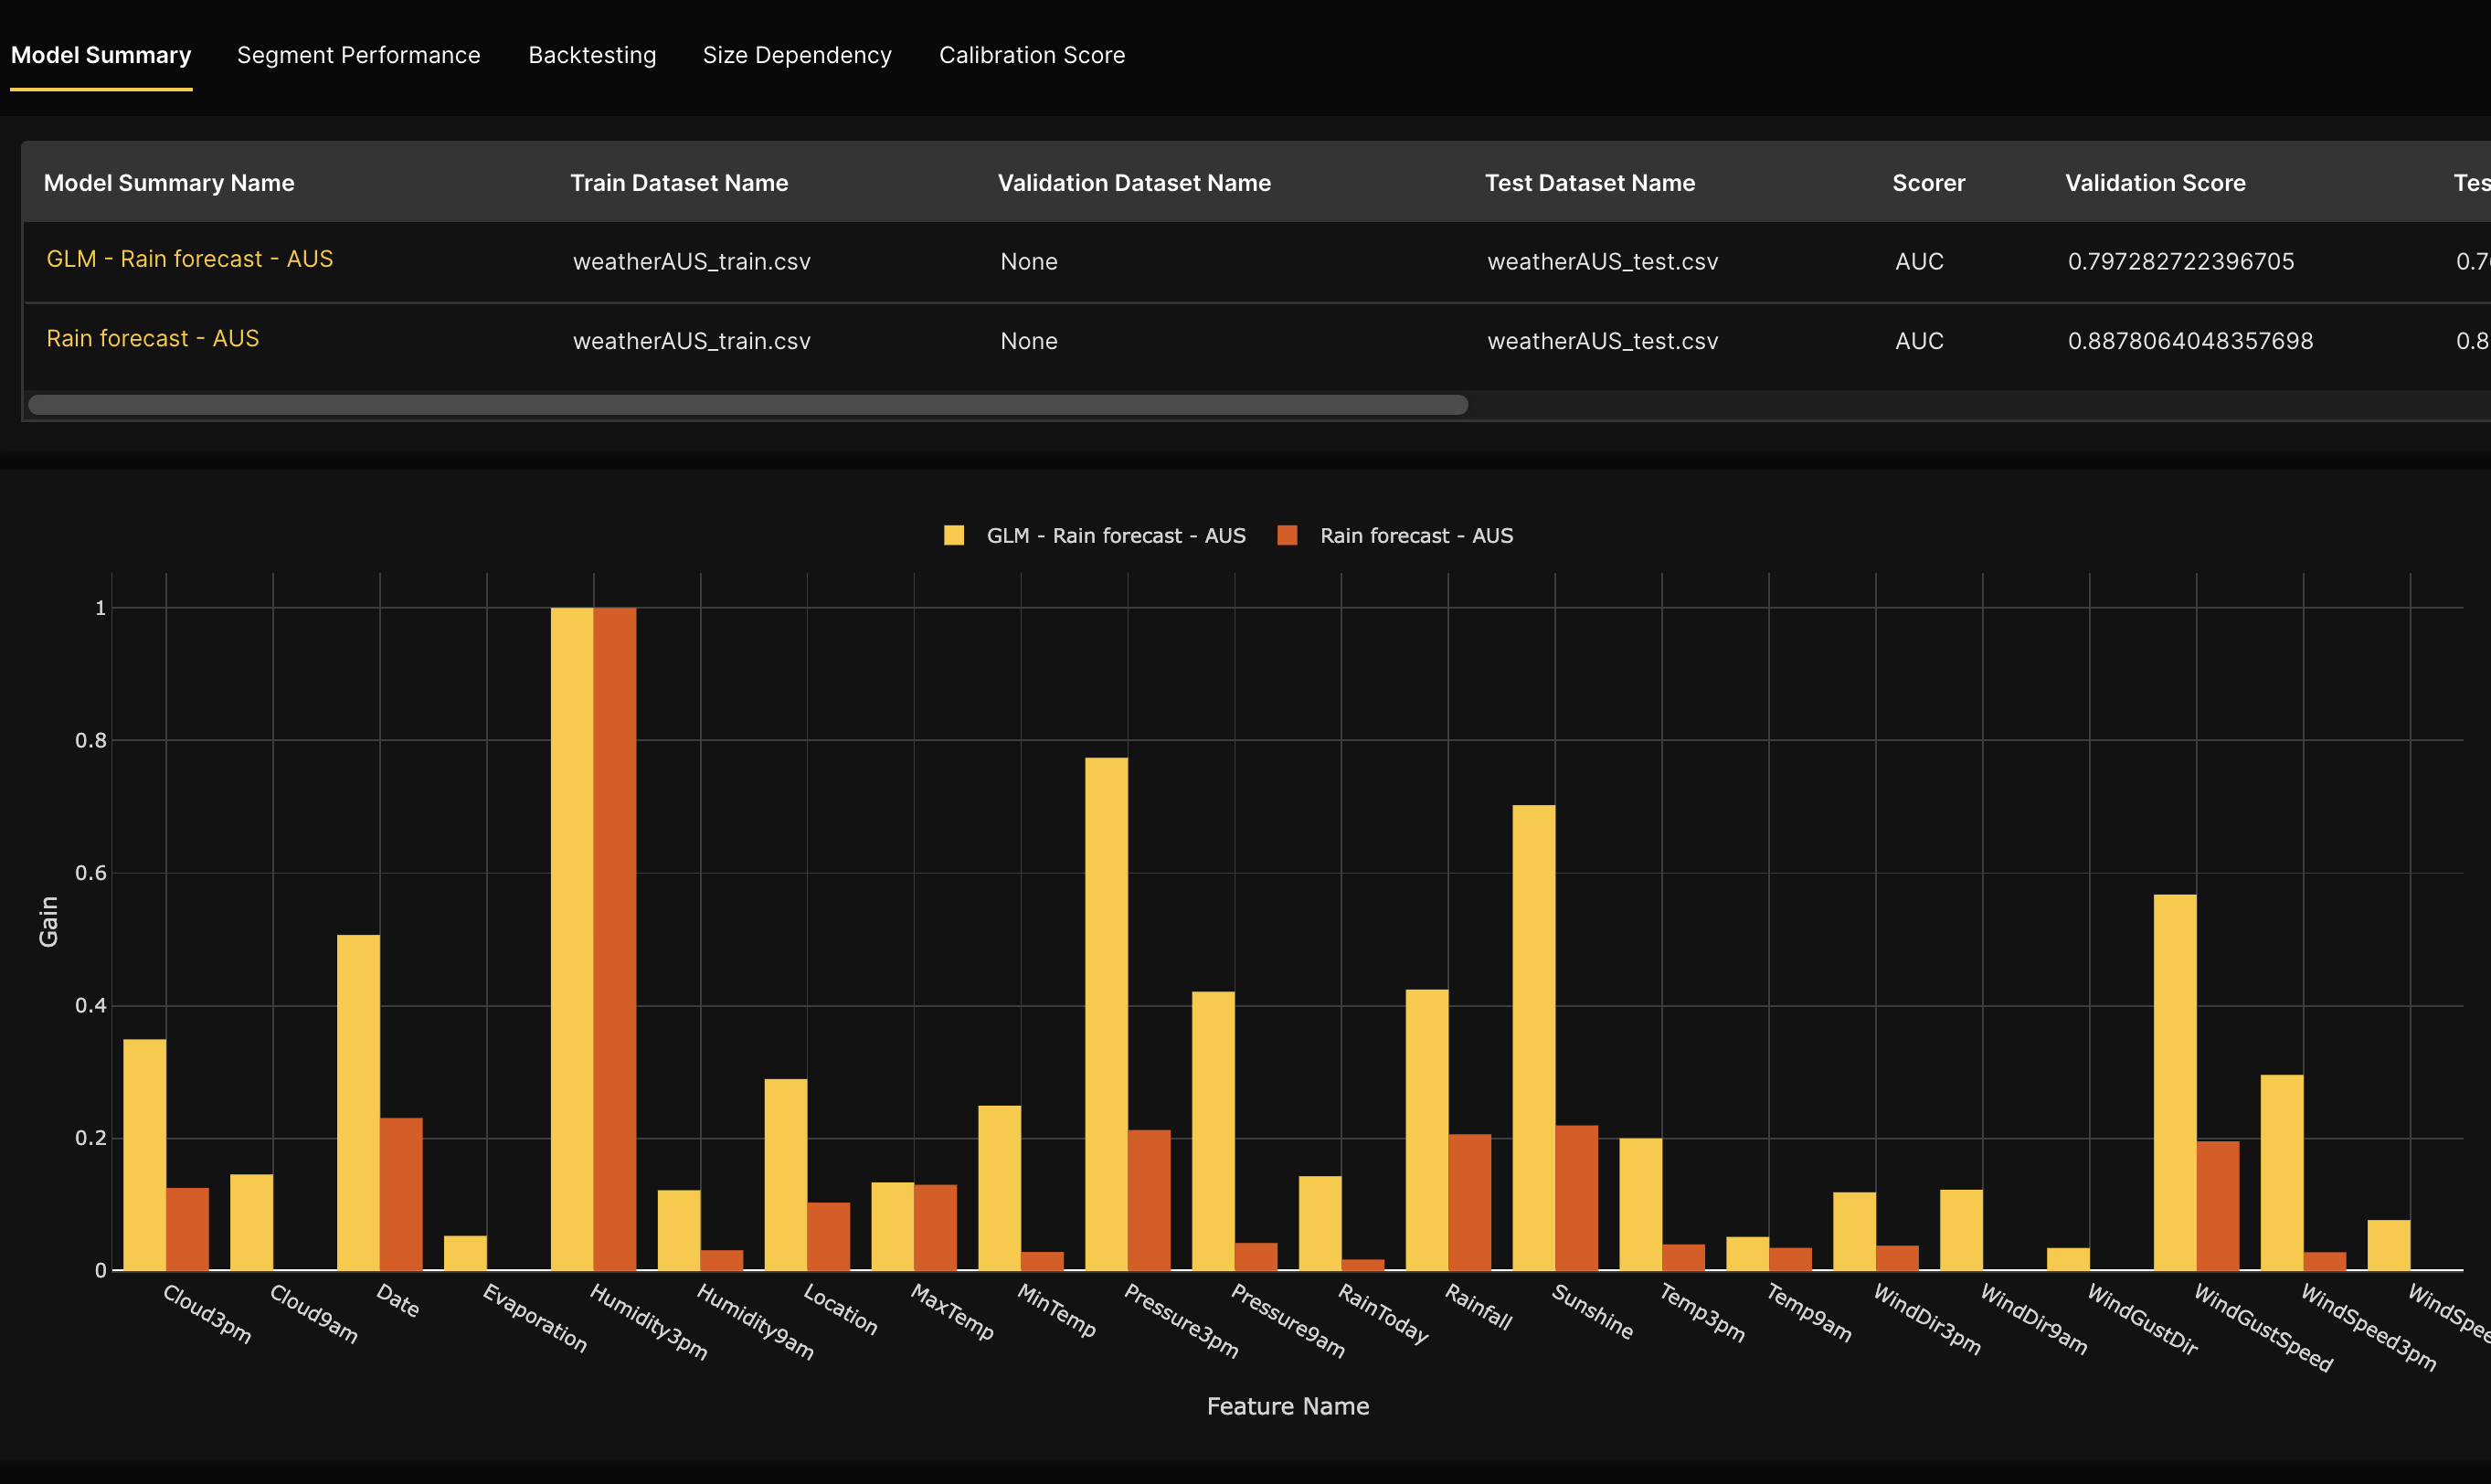Click the Validation Score column header
The width and height of the screenshot is (2491, 1484).
[x=2155, y=183]
